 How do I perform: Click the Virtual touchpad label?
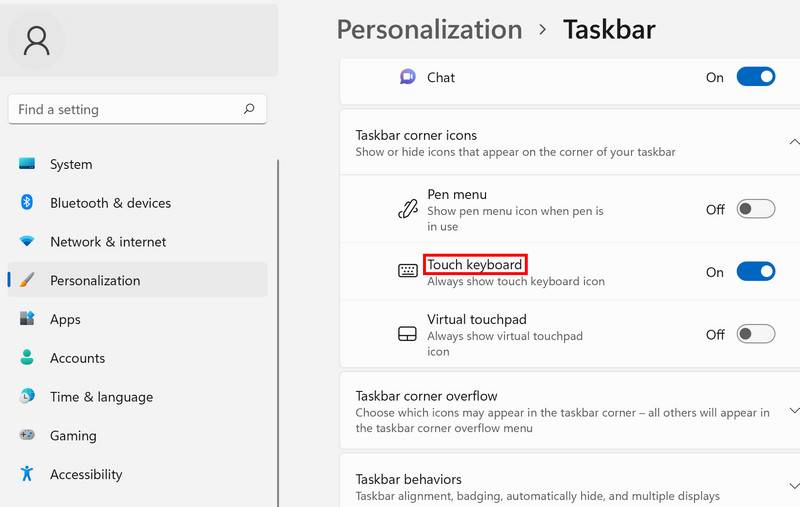coord(477,319)
